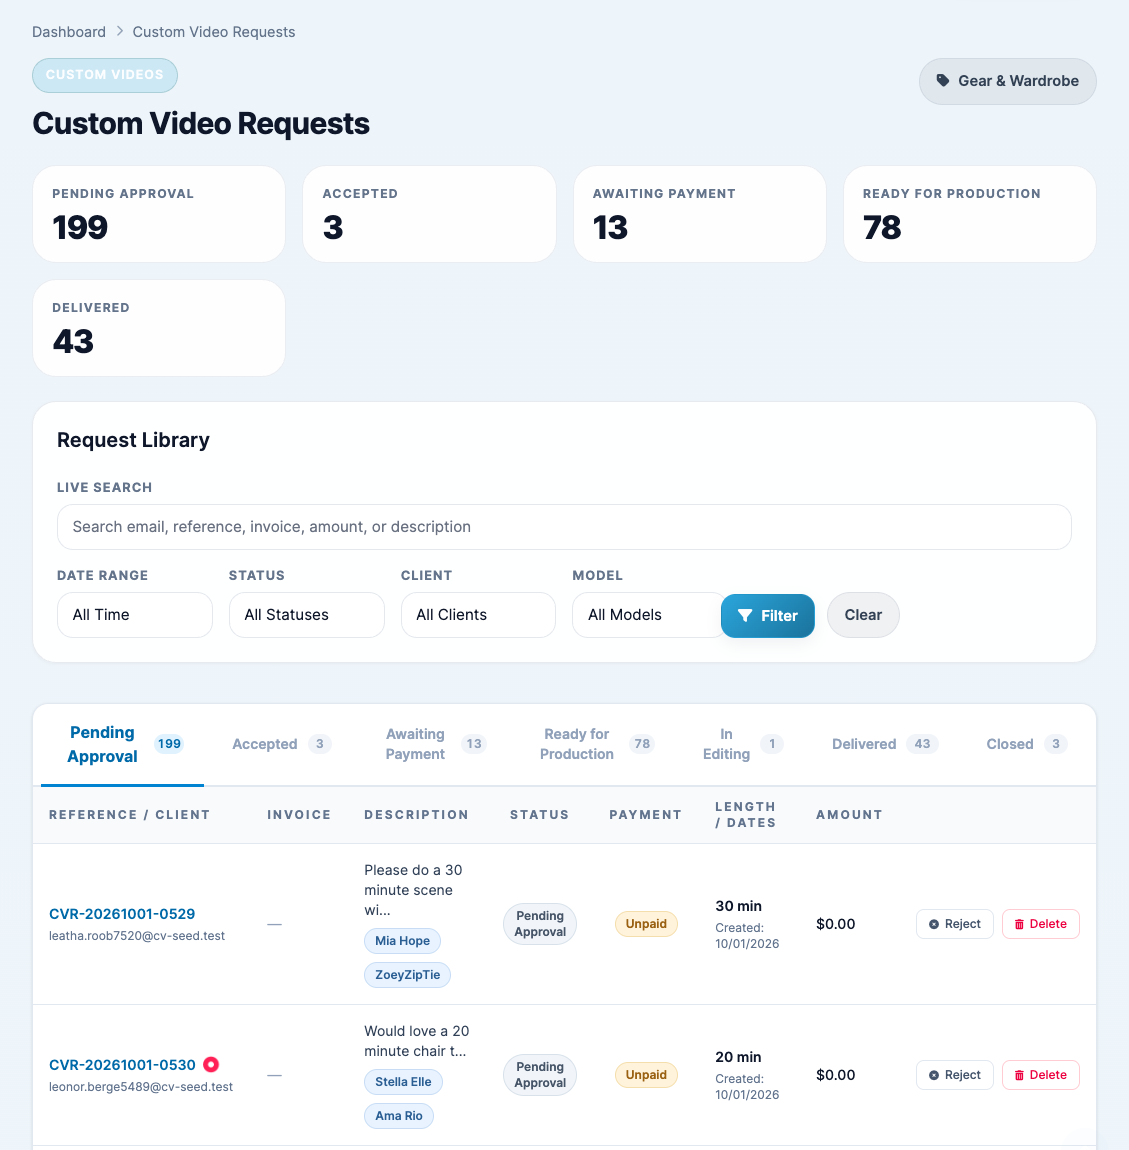Switch to the Accepted tab
1129x1150 pixels.
282,744
